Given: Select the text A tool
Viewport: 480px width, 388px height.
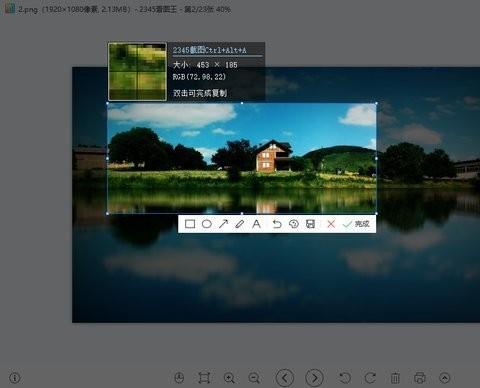Looking at the screenshot, I should coord(256,224).
